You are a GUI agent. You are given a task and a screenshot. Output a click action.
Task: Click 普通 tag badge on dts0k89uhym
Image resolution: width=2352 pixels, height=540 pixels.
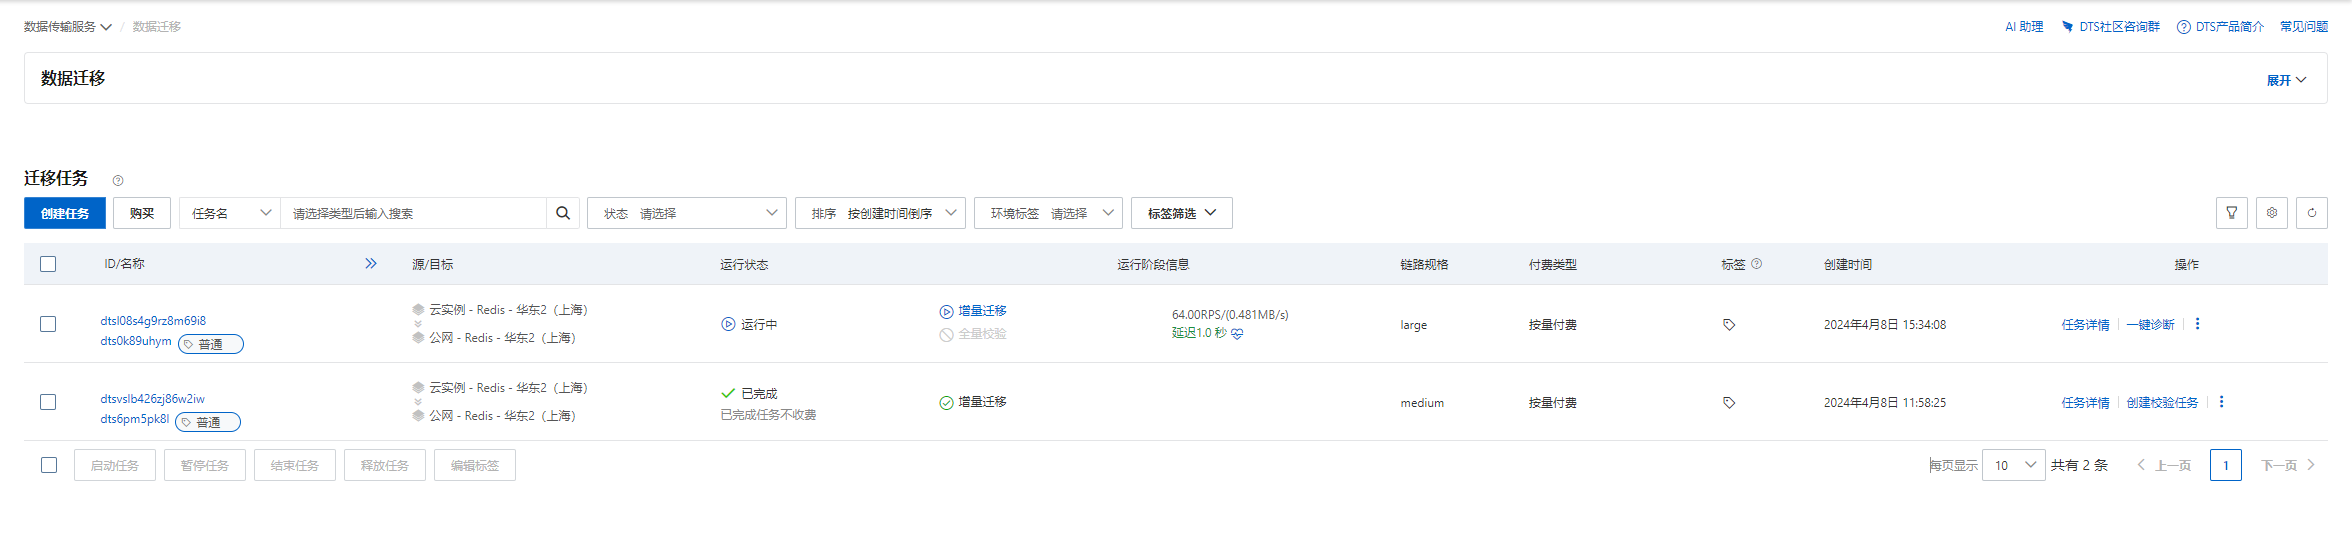pos(211,344)
